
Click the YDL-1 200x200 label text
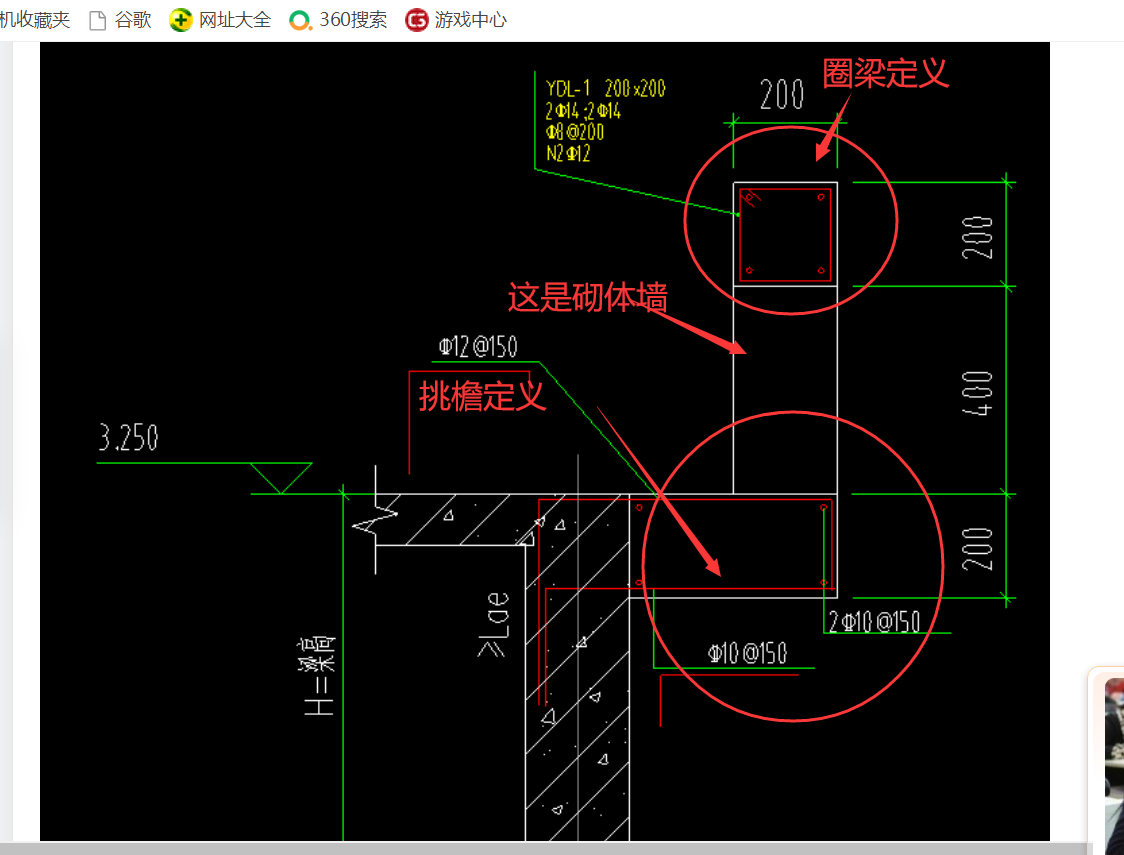pos(606,88)
